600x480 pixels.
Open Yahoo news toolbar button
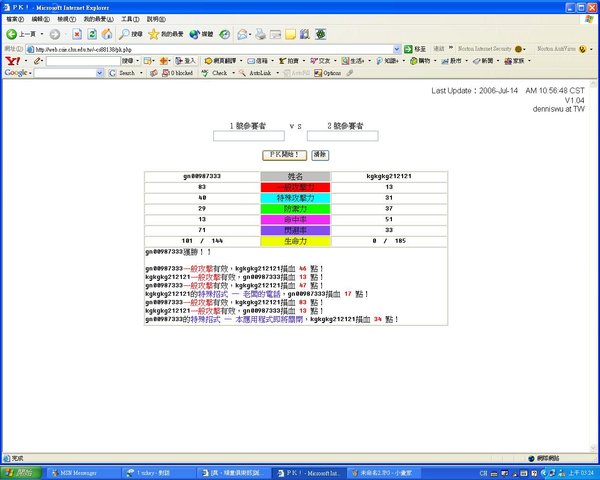click(x=483, y=61)
